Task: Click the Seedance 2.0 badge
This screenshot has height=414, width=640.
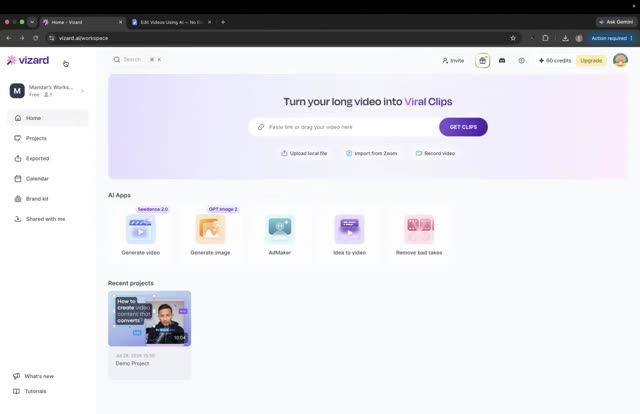Action: [153, 209]
